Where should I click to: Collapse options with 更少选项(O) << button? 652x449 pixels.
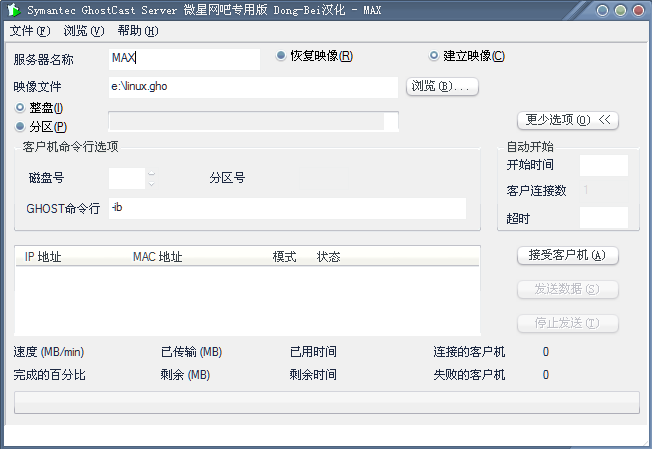(568, 121)
